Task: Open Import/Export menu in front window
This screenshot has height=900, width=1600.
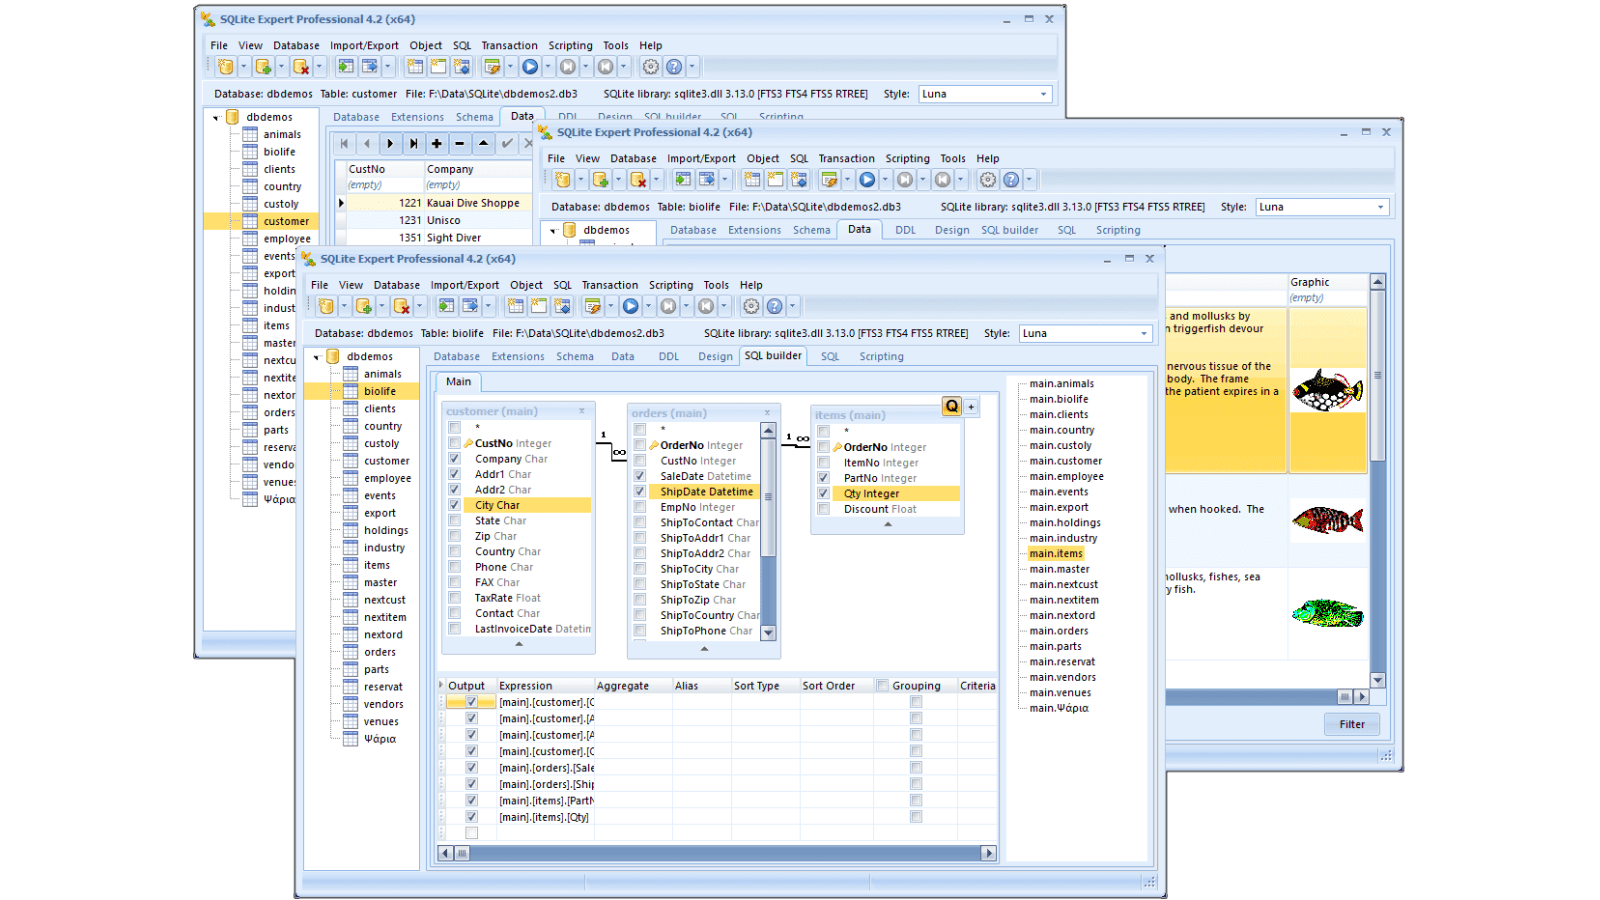Action: pyautogui.click(x=464, y=285)
